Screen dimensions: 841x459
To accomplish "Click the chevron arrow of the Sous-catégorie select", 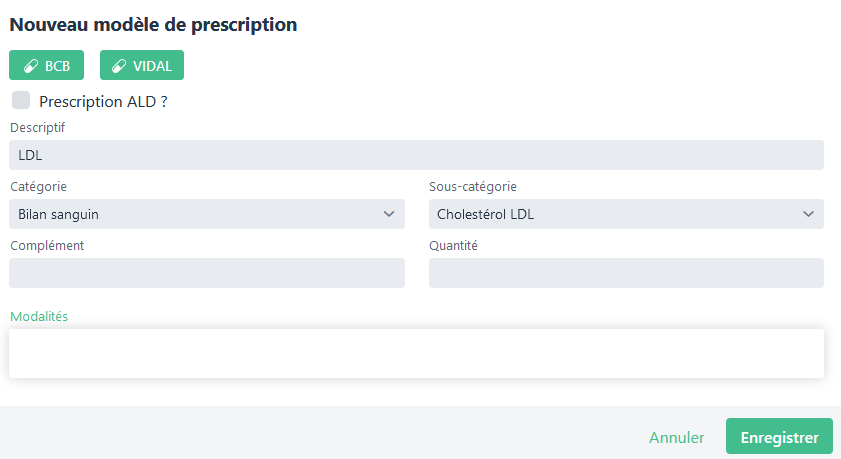I will pyautogui.click(x=808, y=214).
